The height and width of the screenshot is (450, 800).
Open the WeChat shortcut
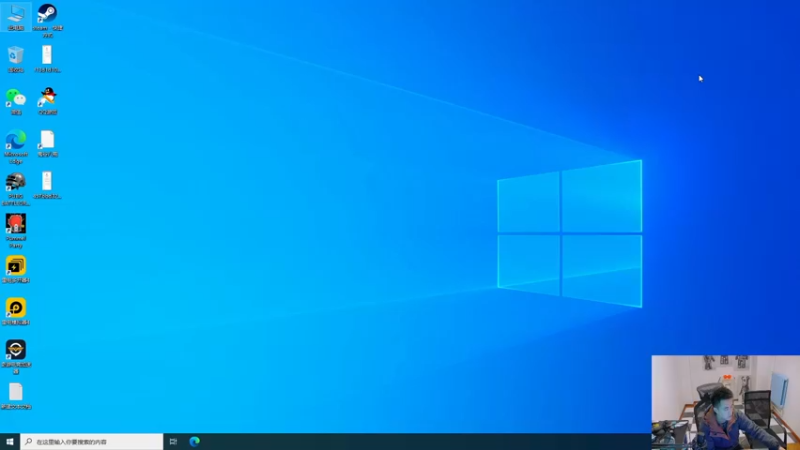tap(16, 101)
